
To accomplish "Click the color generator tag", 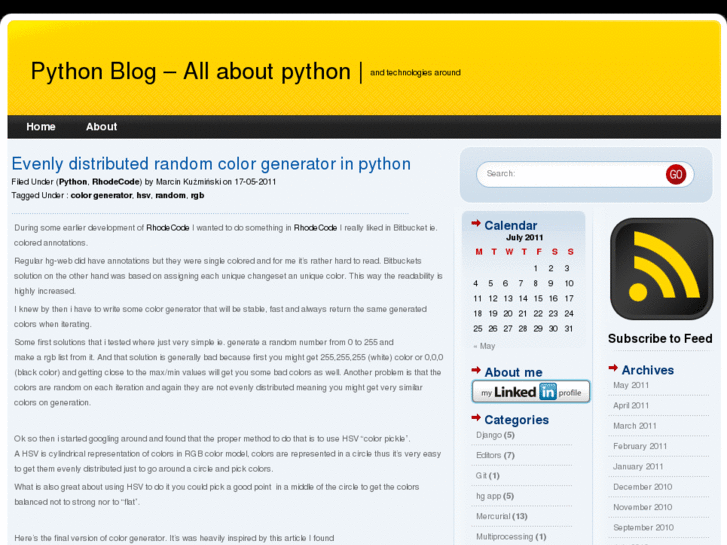I will point(101,195).
